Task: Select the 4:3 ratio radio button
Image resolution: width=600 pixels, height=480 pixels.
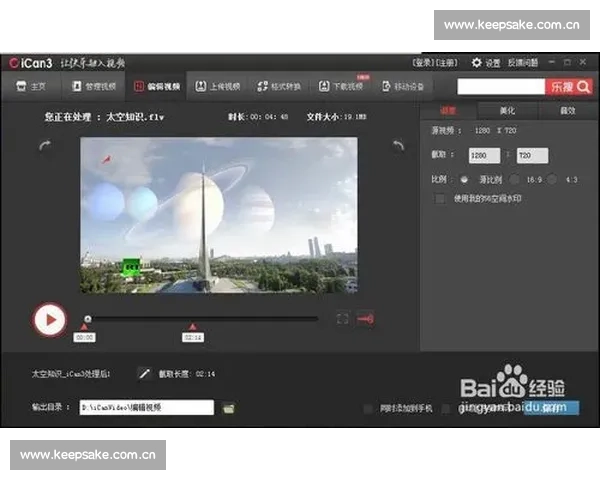Action: [552, 180]
